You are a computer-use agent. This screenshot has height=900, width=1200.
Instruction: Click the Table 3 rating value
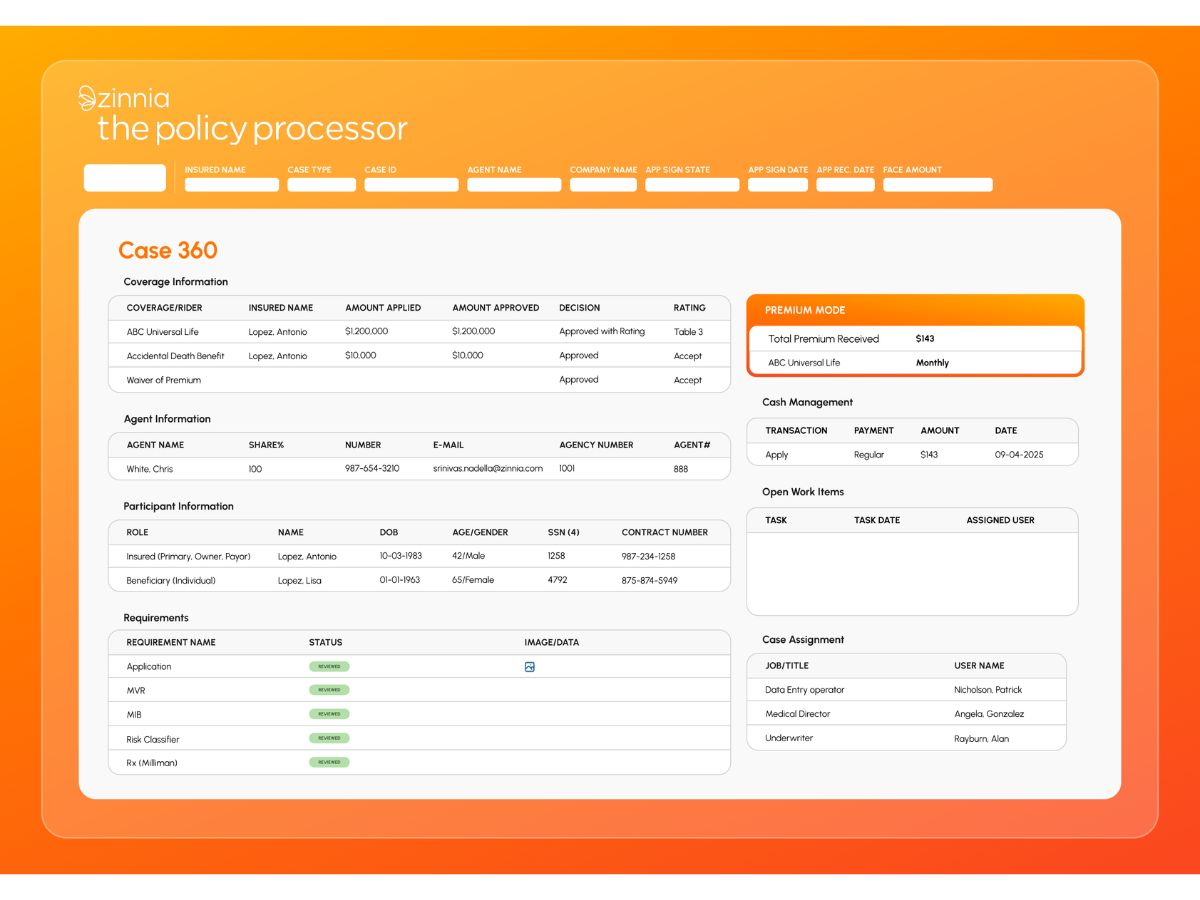pos(688,332)
